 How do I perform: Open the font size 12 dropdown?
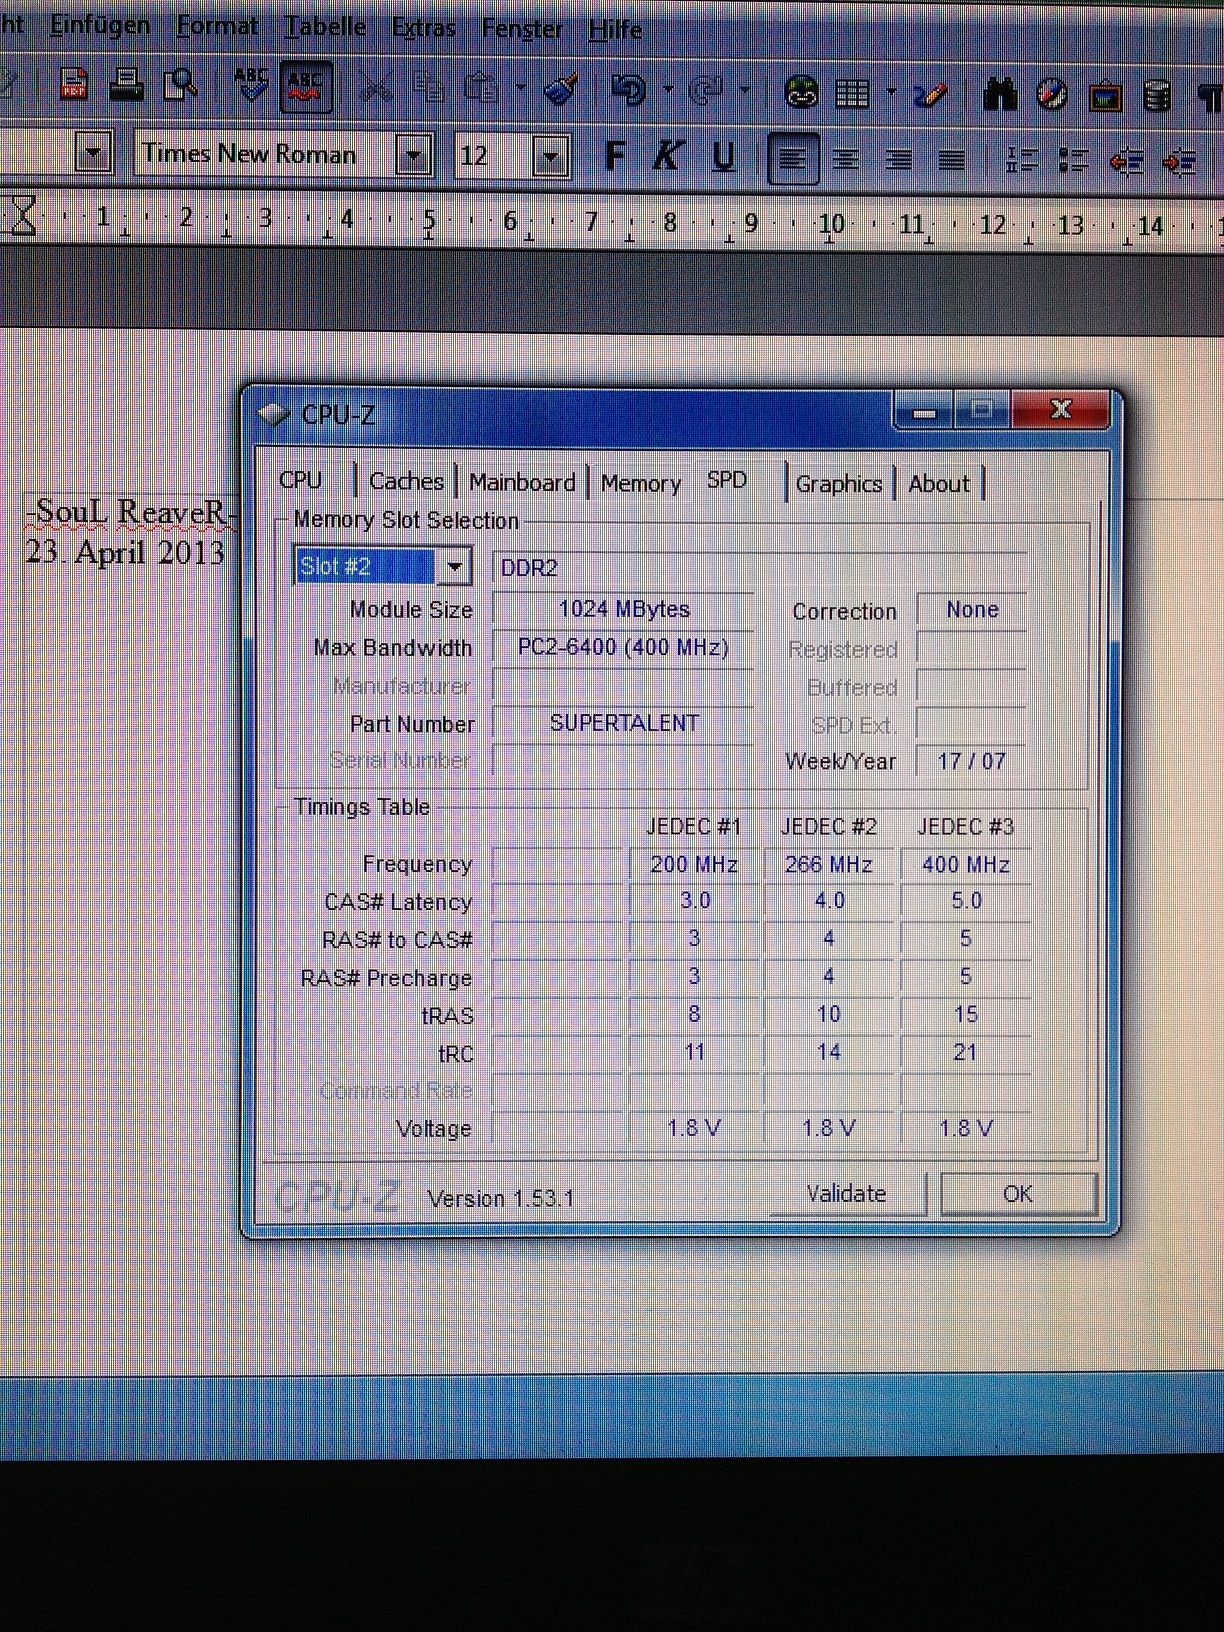[550, 156]
